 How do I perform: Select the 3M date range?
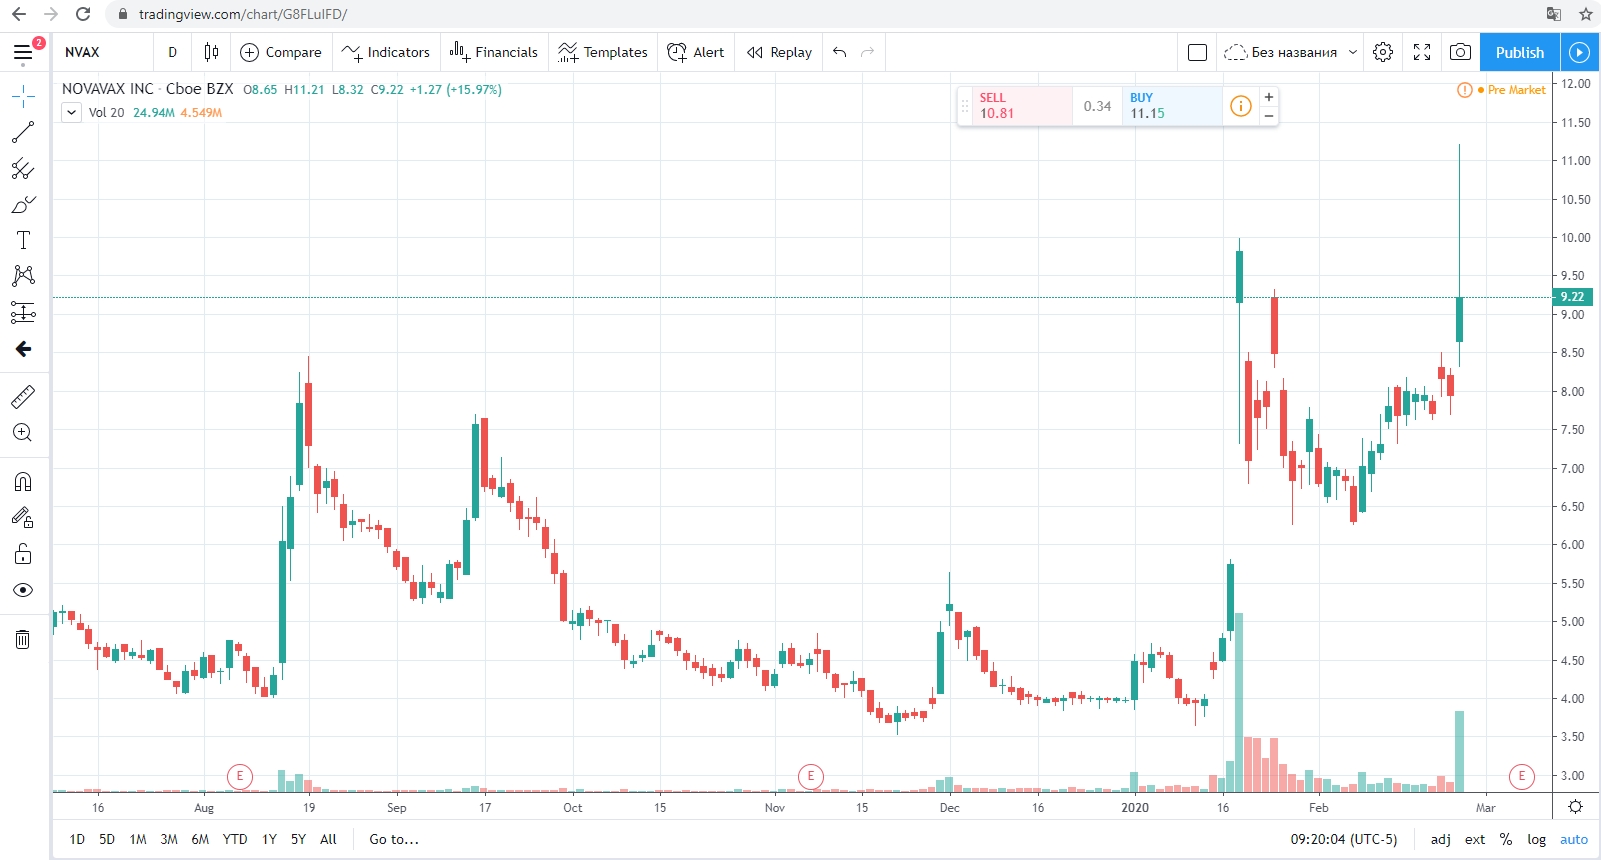pos(169,839)
